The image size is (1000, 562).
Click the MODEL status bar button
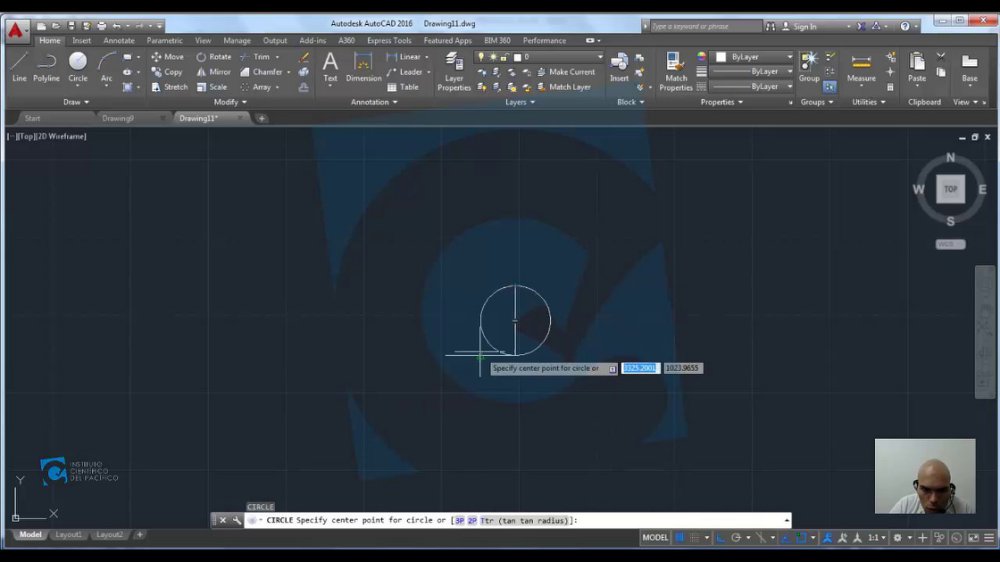click(x=655, y=538)
